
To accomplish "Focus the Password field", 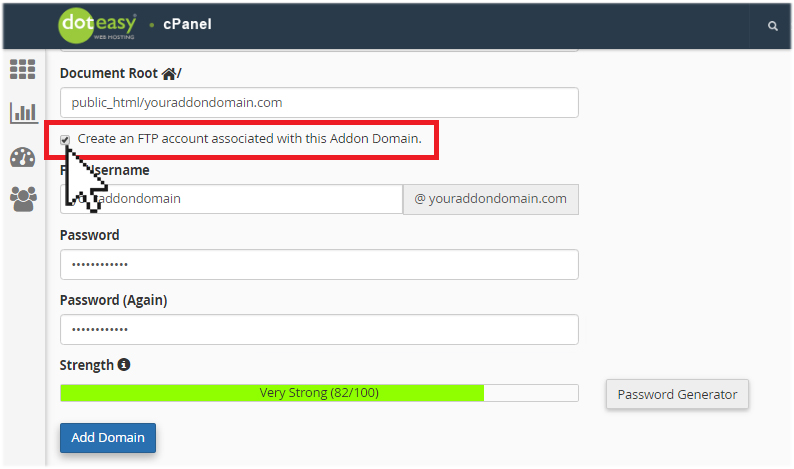I will click(x=319, y=264).
